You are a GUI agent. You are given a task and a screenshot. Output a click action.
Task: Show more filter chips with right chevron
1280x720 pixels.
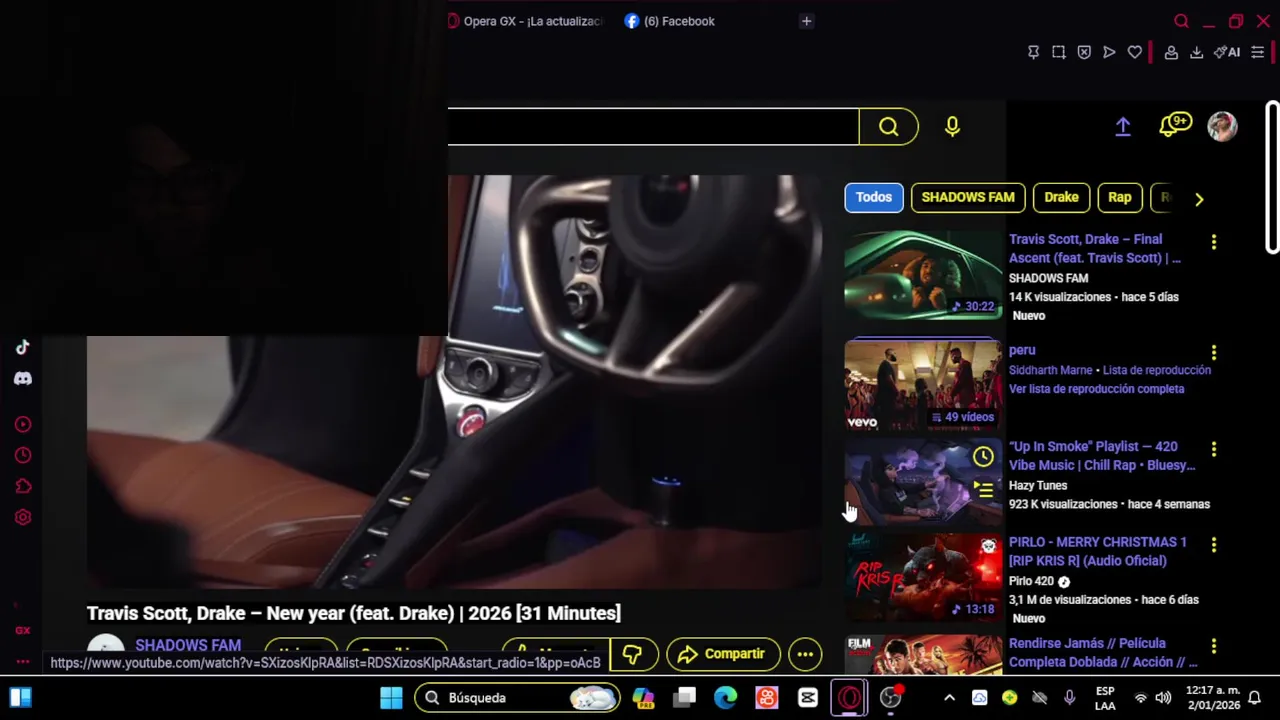[x=1199, y=198]
